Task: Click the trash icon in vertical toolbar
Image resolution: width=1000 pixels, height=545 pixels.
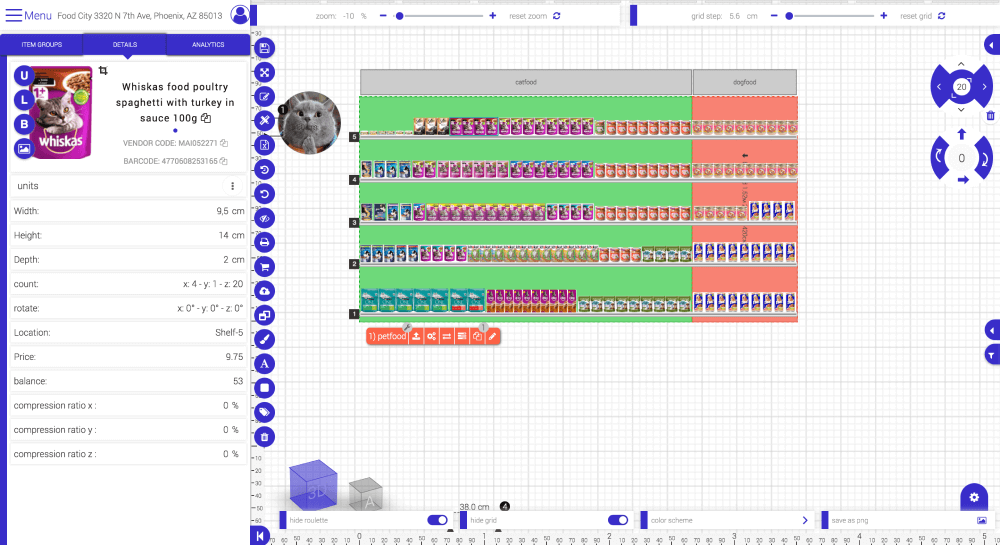Action: [265, 436]
